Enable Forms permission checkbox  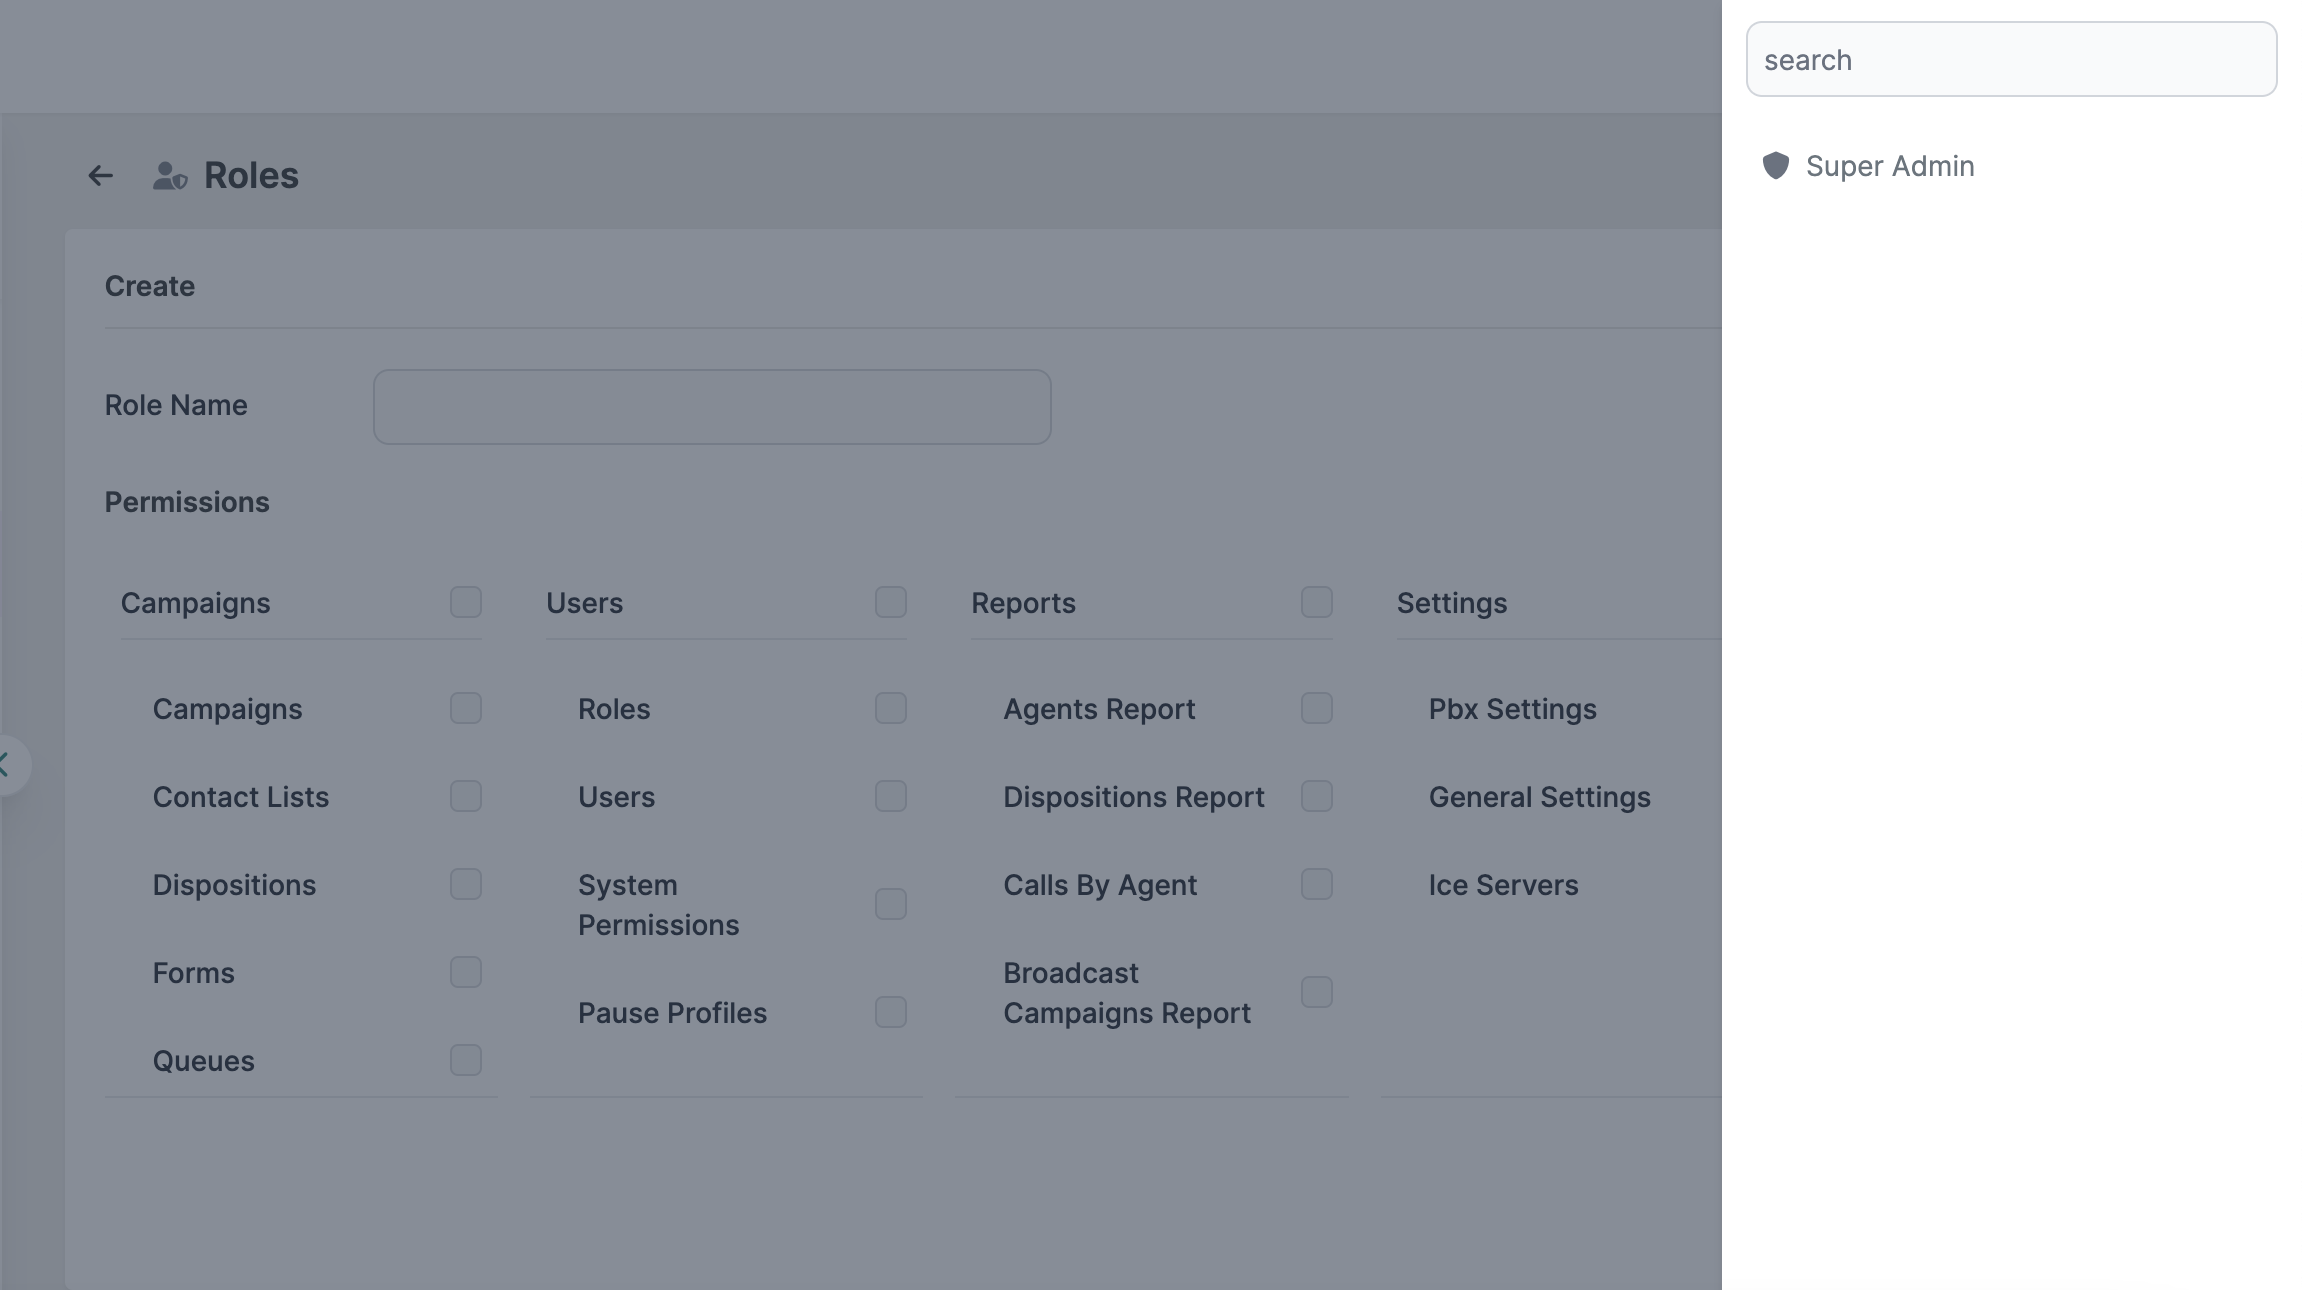[466, 972]
